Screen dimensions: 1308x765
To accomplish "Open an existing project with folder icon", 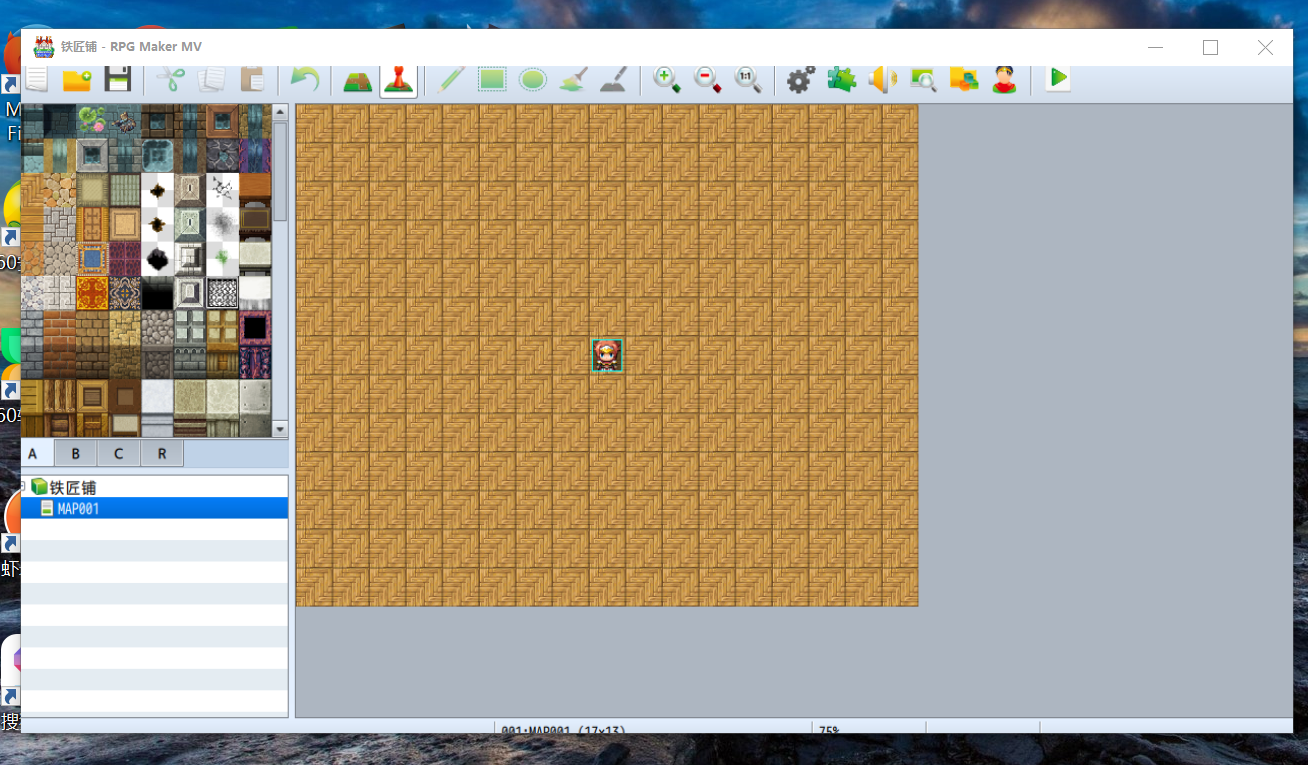I will tap(77, 79).
